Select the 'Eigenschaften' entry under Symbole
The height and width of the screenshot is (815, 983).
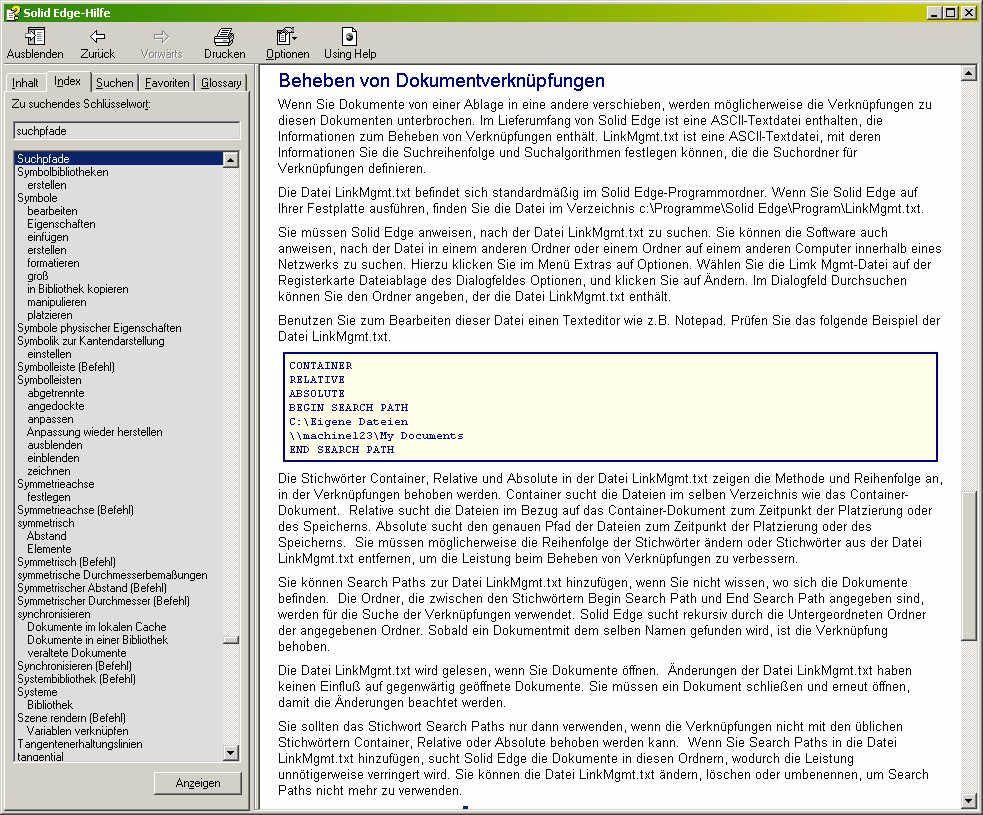pyautogui.click(x=61, y=224)
